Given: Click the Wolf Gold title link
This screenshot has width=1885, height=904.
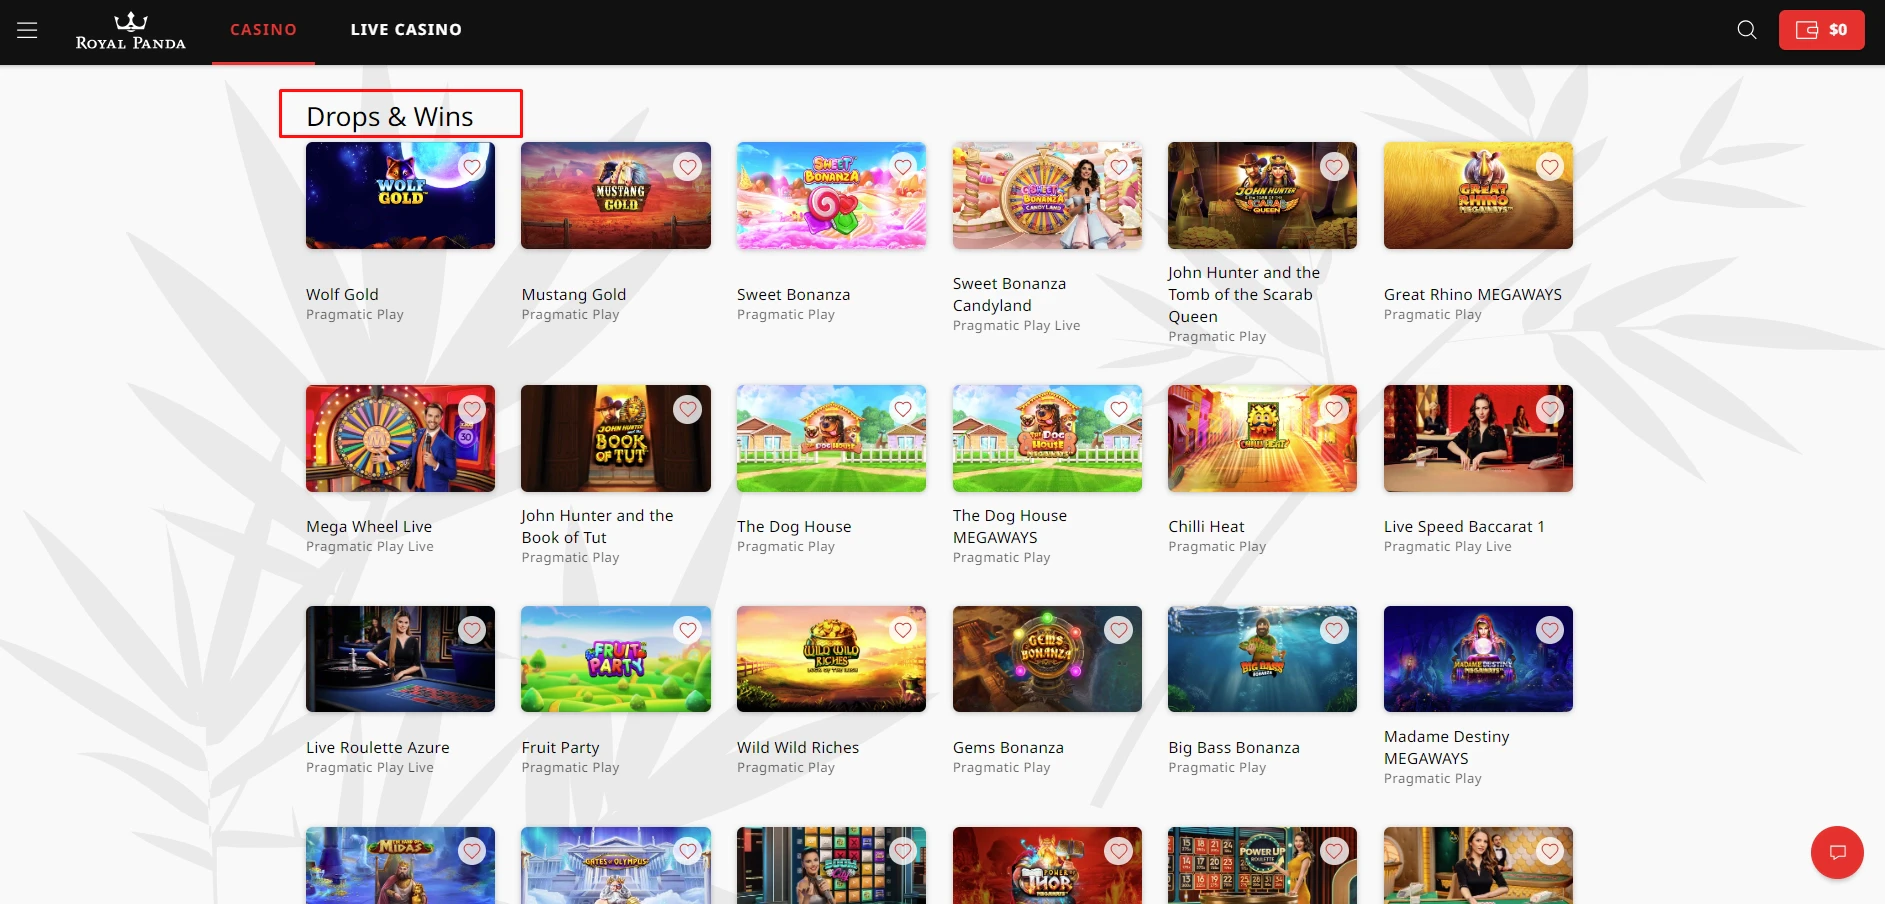Looking at the screenshot, I should click(342, 294).
